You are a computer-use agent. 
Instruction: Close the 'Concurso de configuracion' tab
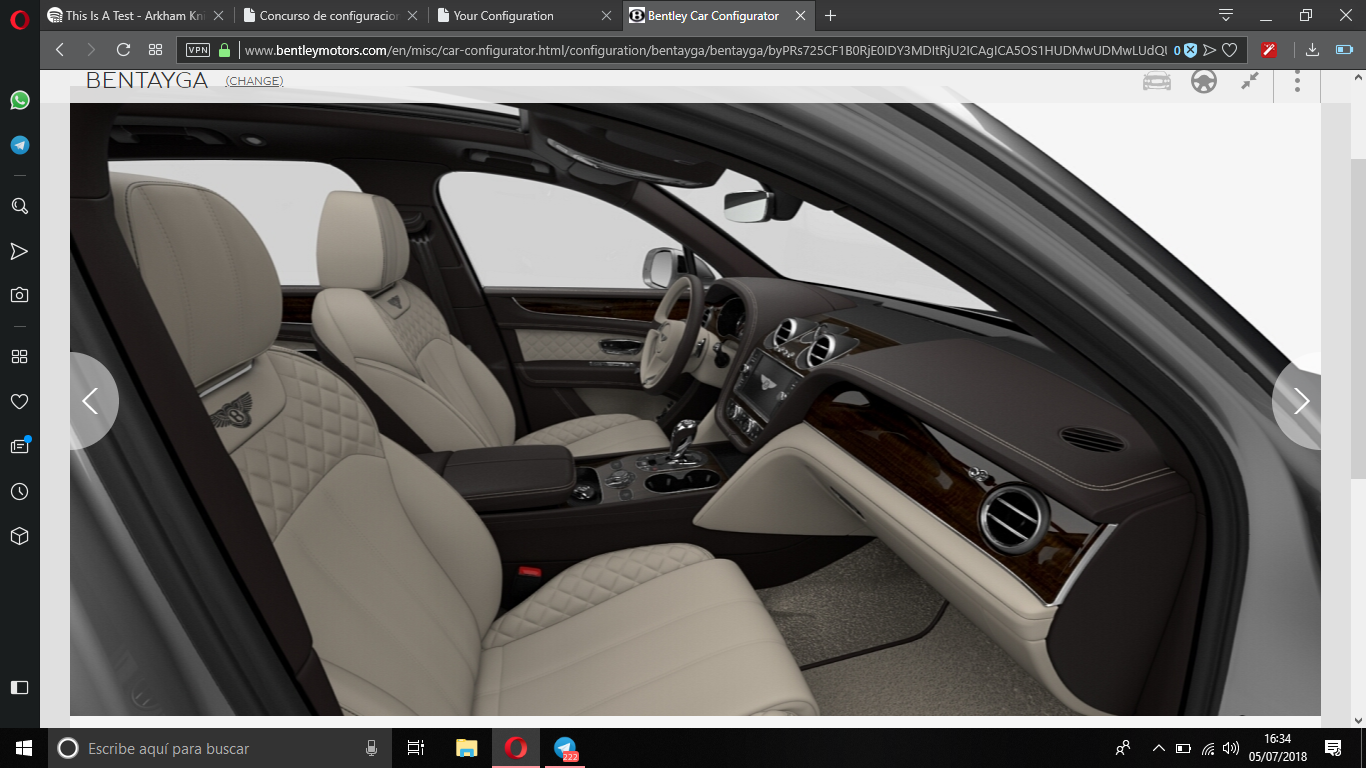412,16
